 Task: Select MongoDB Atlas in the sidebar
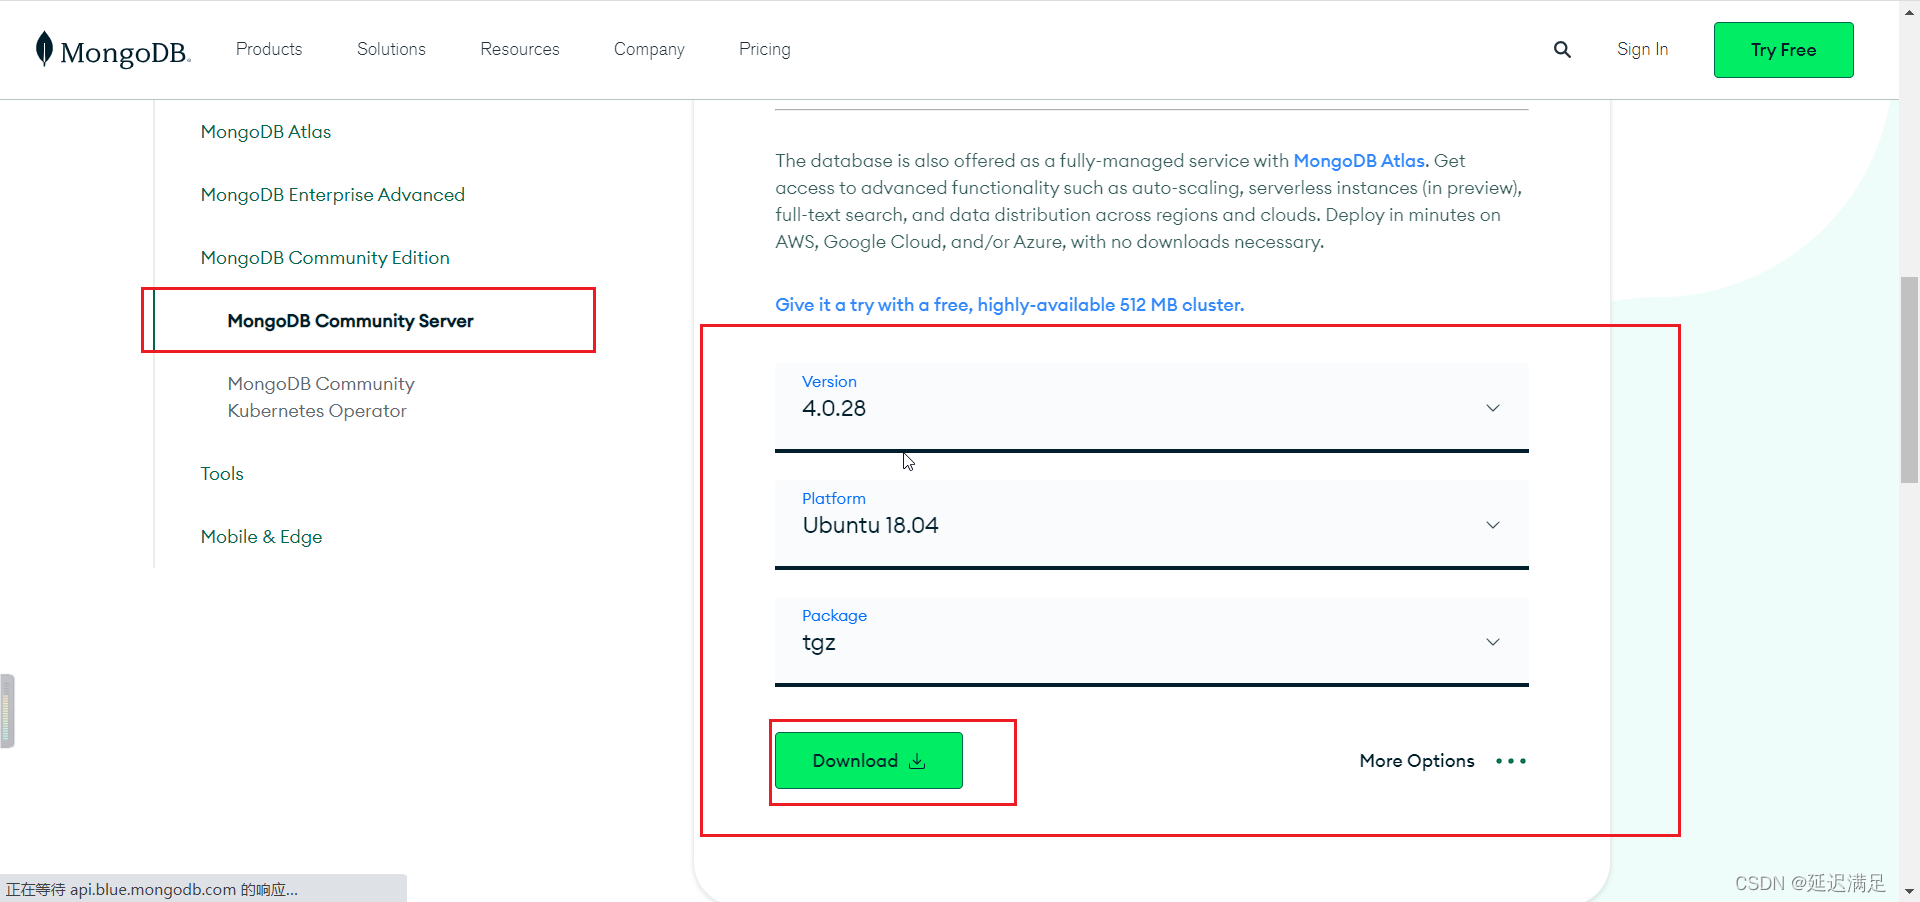266,132
